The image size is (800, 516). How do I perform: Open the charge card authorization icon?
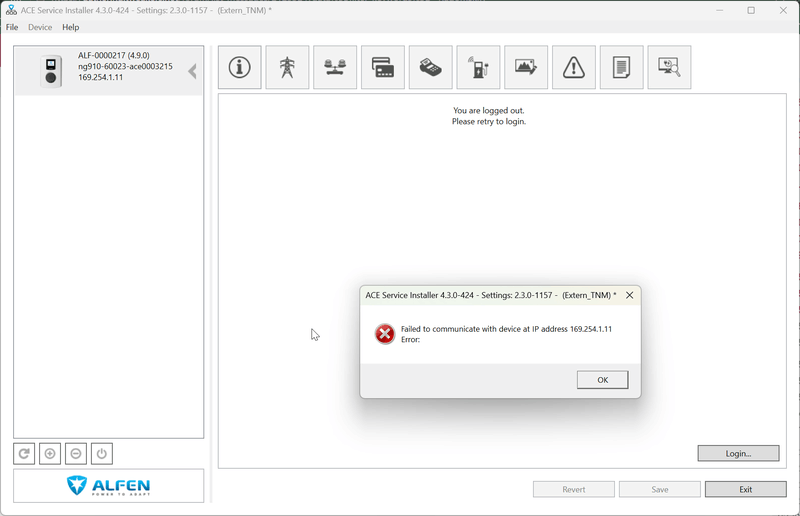click(x=383, y=67)
